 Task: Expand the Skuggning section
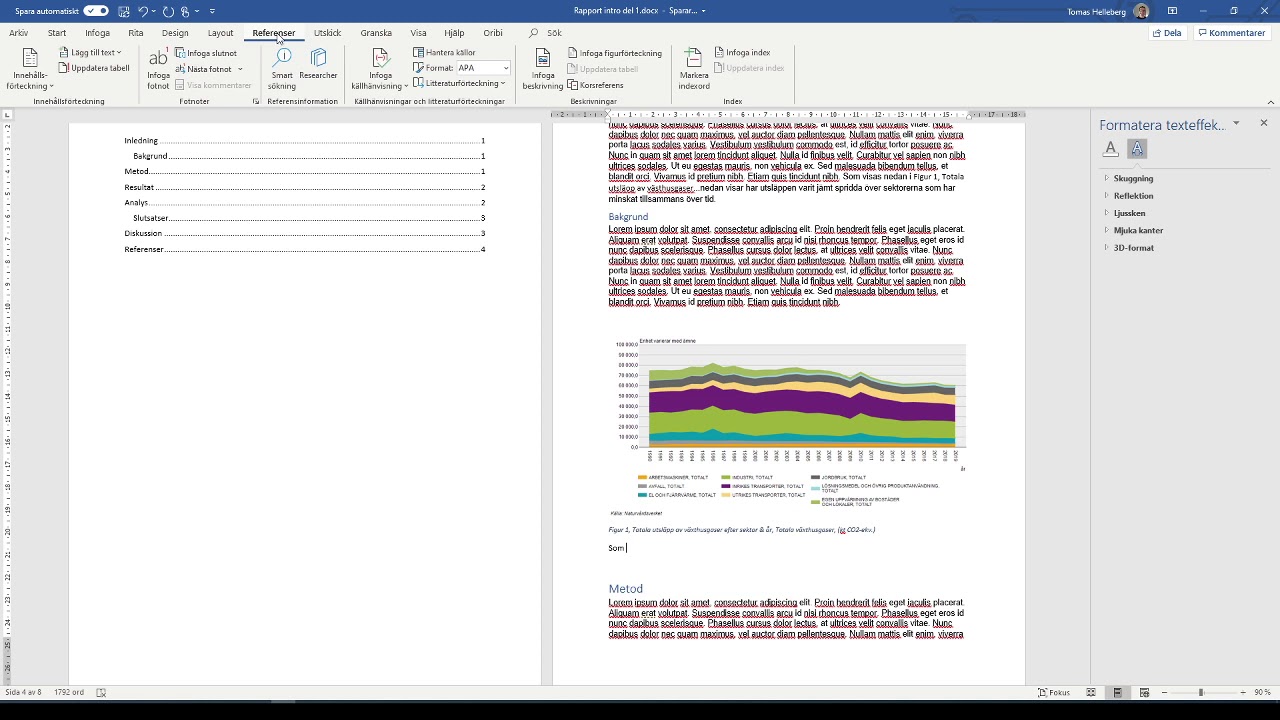pyautogui.click(x=1133, y=178)
